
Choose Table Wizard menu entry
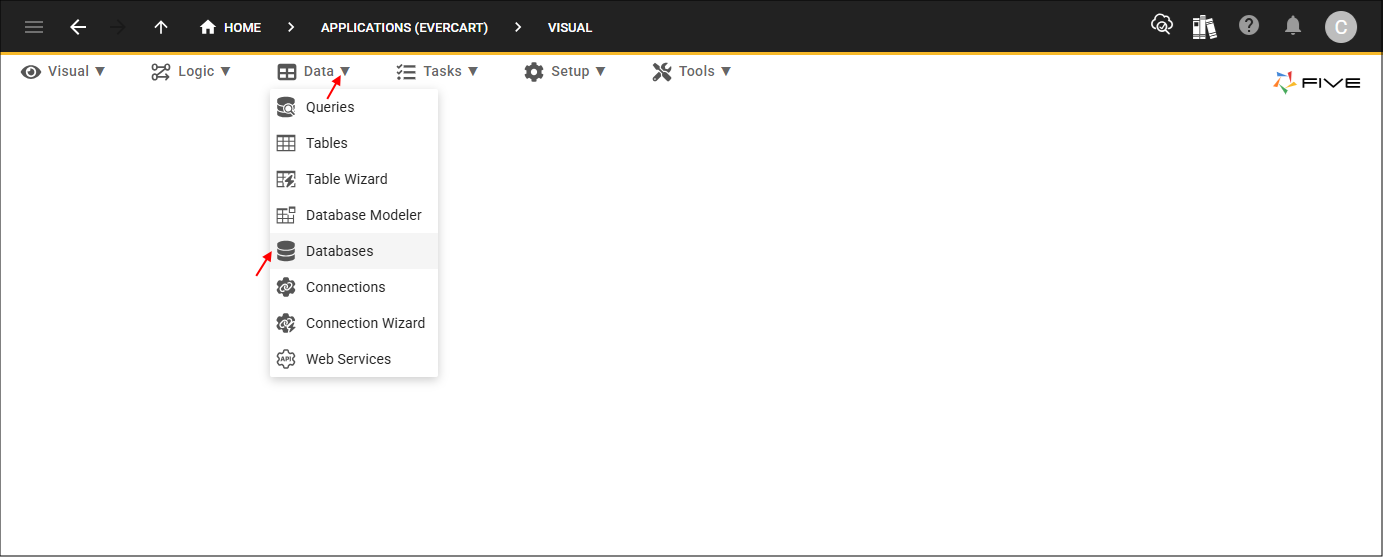click(354, 179)
